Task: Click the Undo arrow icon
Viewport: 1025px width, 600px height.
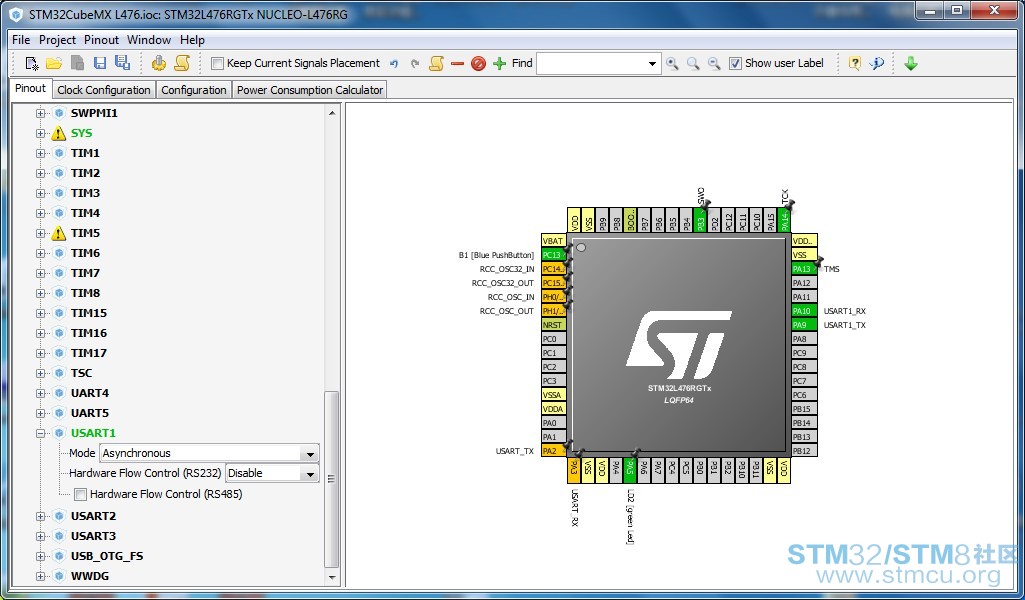Action: [x=394, y=63]
